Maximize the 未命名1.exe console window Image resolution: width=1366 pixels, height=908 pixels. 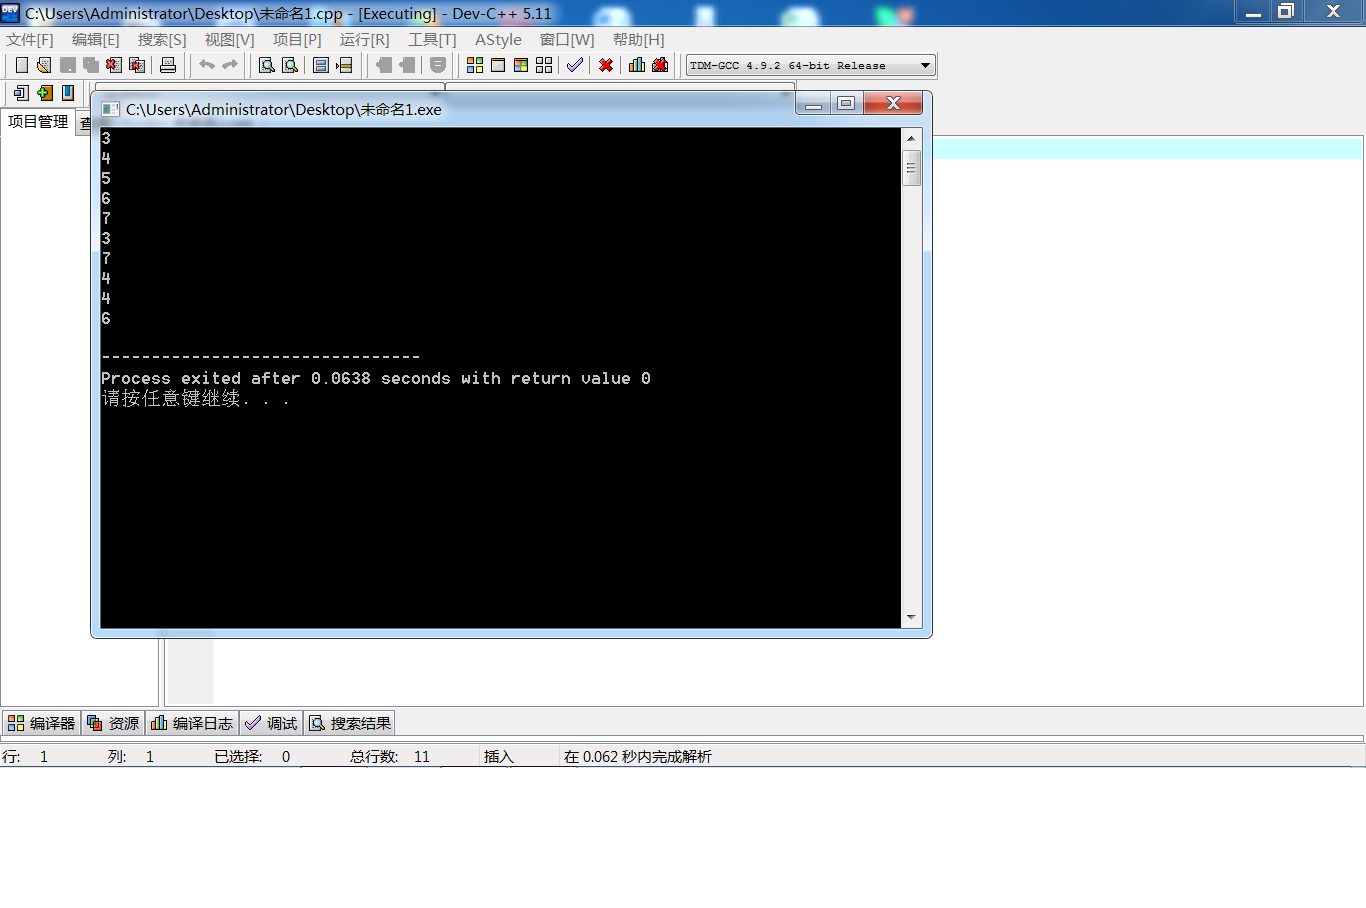pyautogui.click(x=846, y=103)
